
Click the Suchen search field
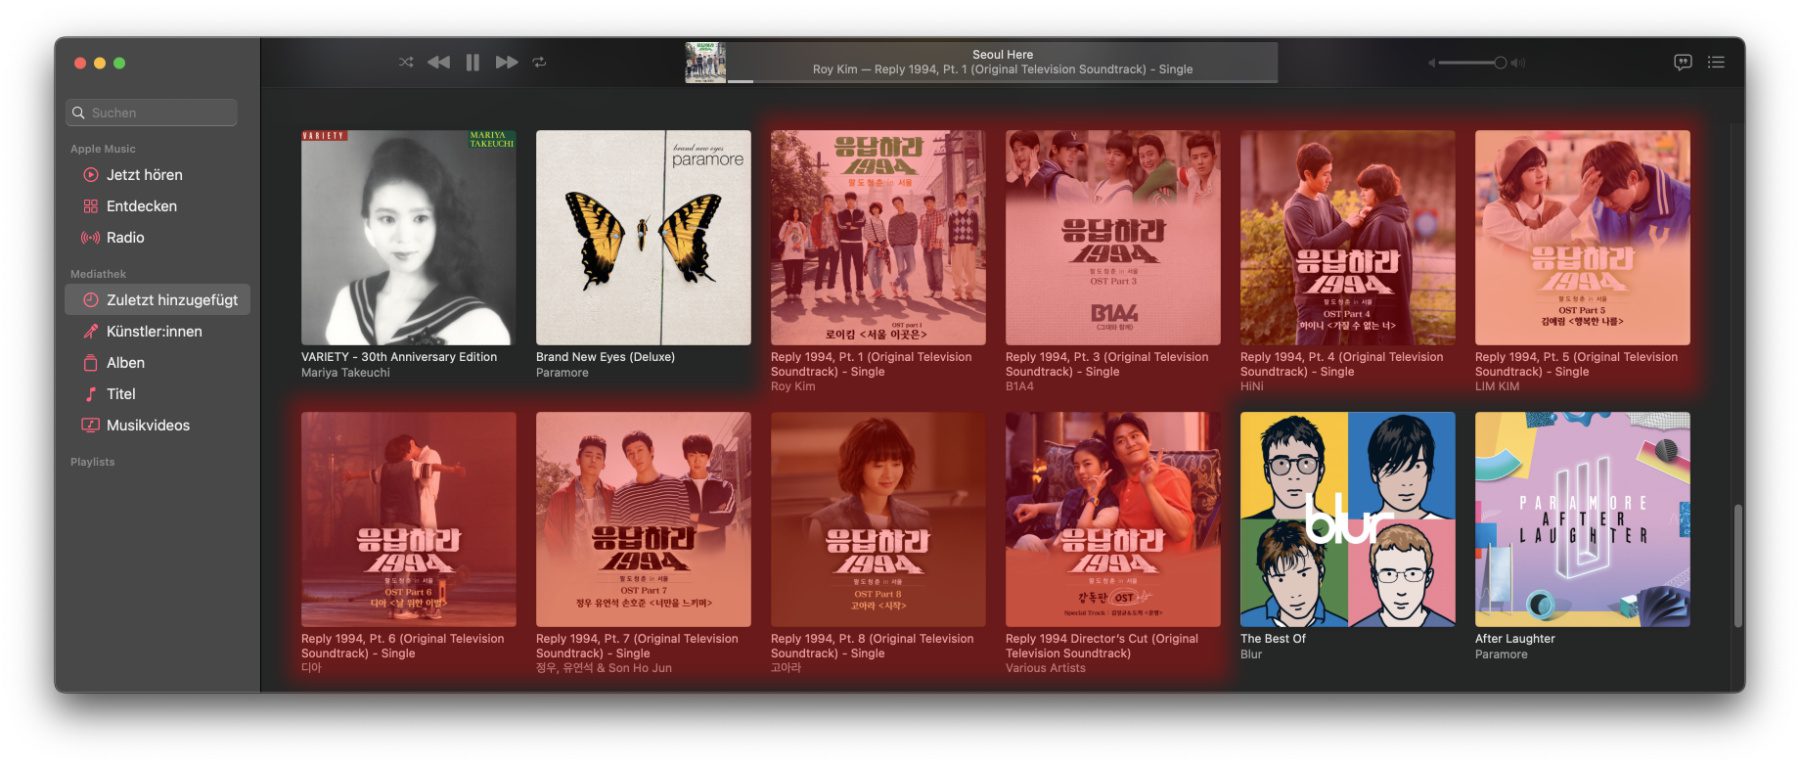pyautogui.click(x=152, y=113)
